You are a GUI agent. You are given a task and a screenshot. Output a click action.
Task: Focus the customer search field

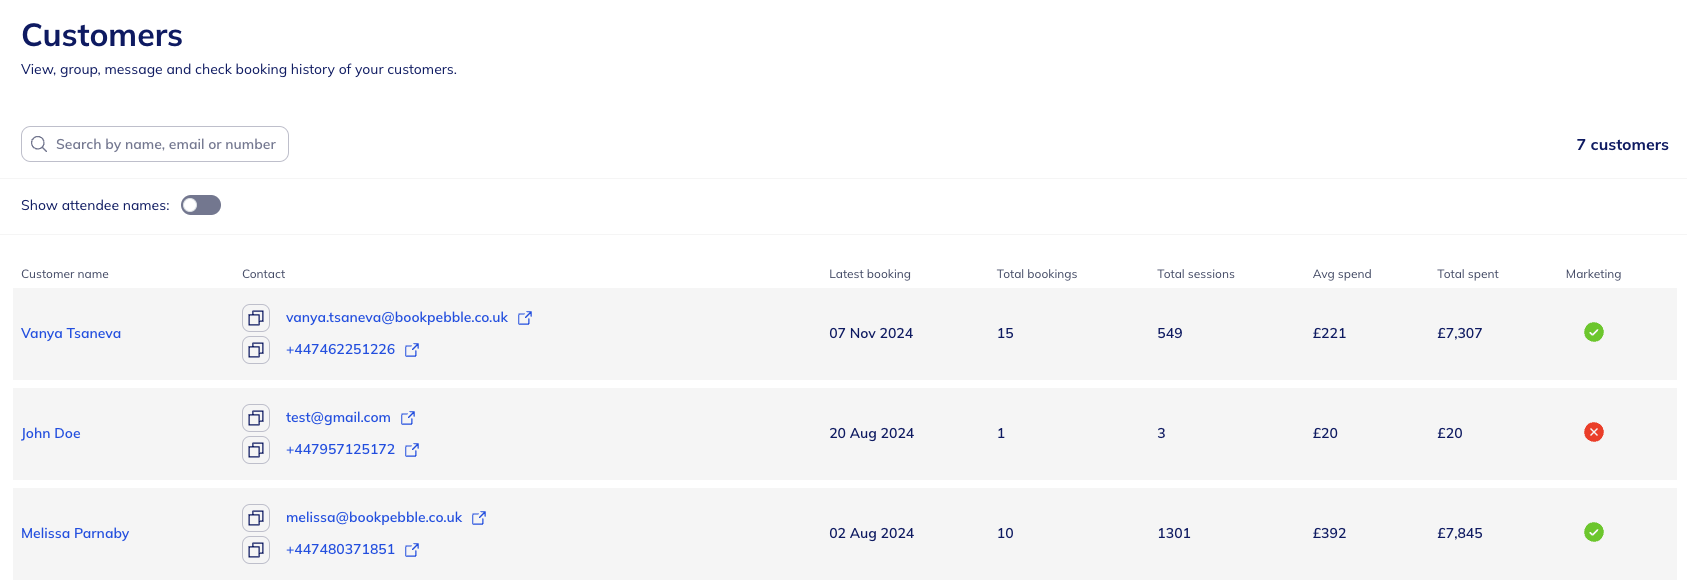(166, 144)
